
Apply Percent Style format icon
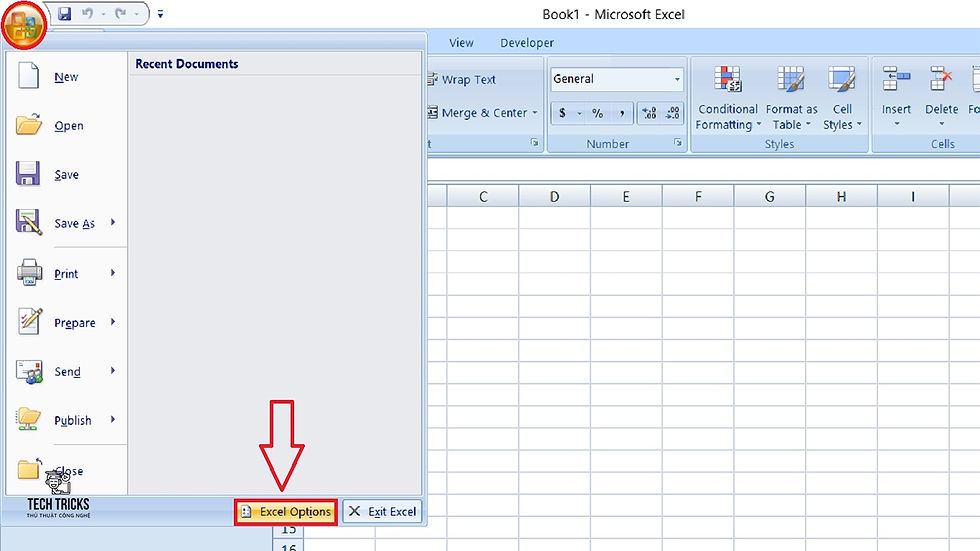(x=598, y=113)
